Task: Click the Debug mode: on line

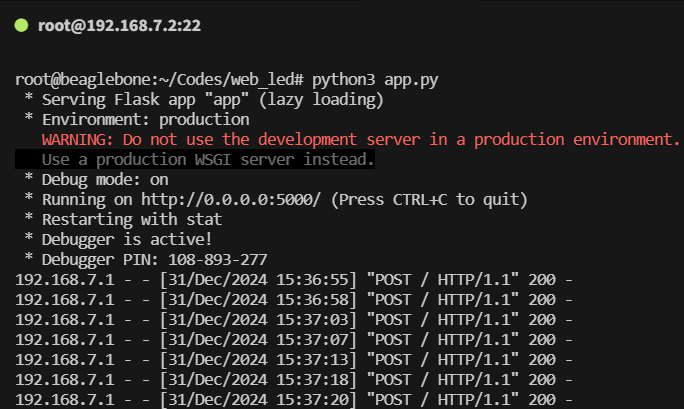Action: [x=105, y=180]
